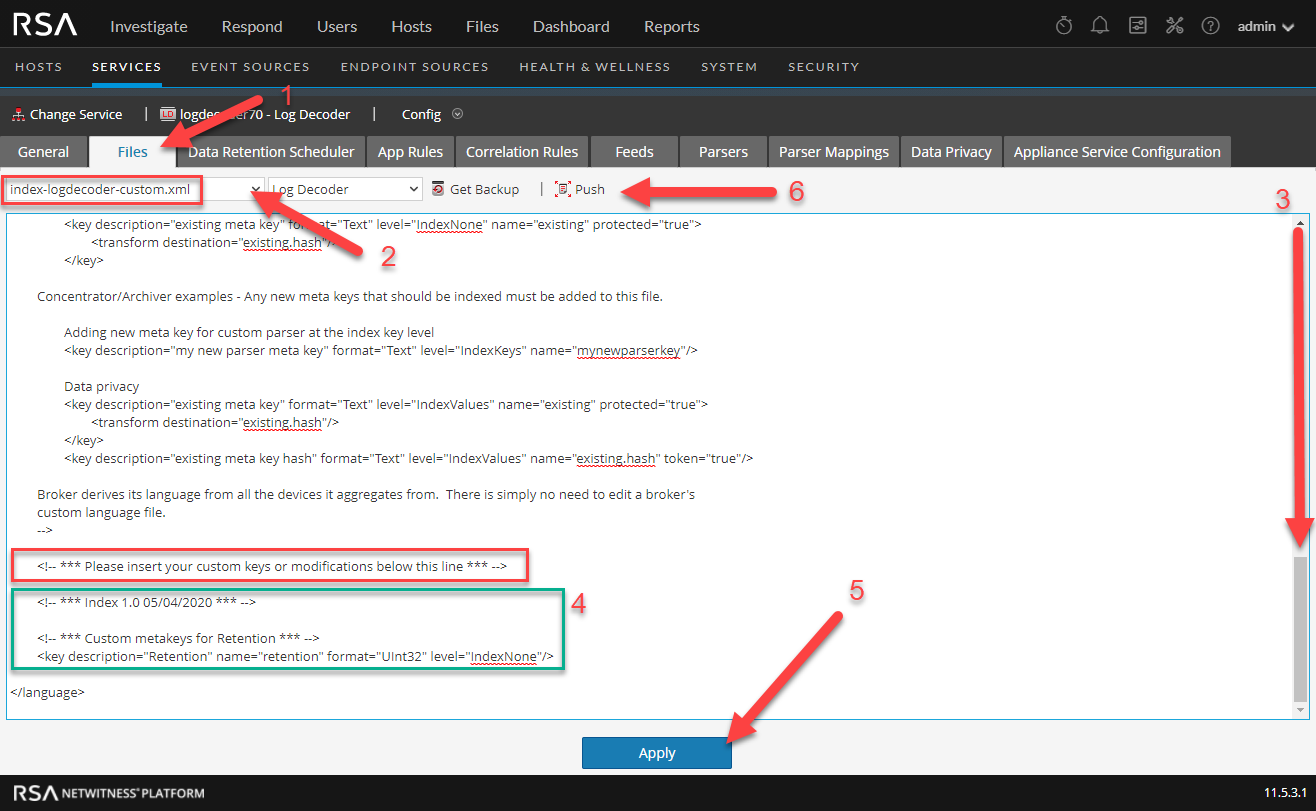Switch to the App Rules tab

click(x=410, y=152)
